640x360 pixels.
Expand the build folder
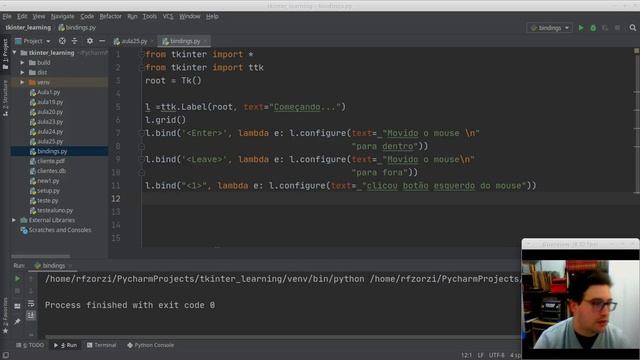pyautogui.click(x=22, y=63)
